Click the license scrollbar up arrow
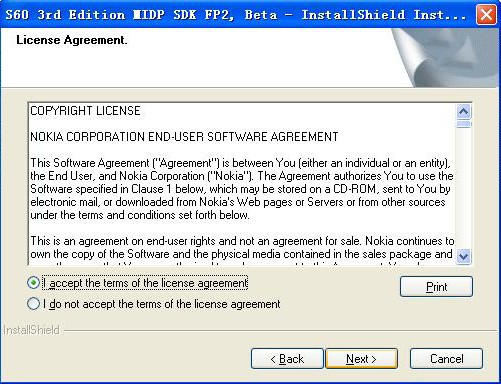 (463, 111)
